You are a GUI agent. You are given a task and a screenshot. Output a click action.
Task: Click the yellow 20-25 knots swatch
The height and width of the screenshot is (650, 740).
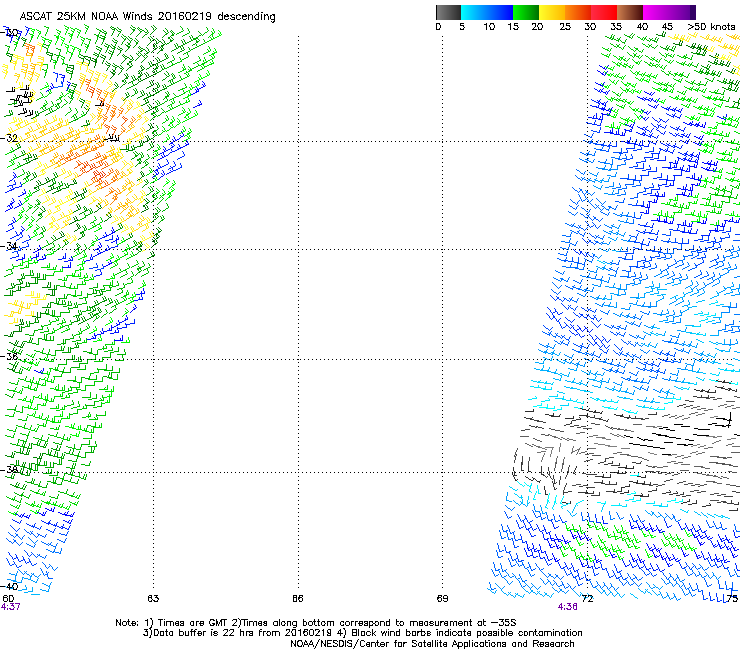[552, 12]
